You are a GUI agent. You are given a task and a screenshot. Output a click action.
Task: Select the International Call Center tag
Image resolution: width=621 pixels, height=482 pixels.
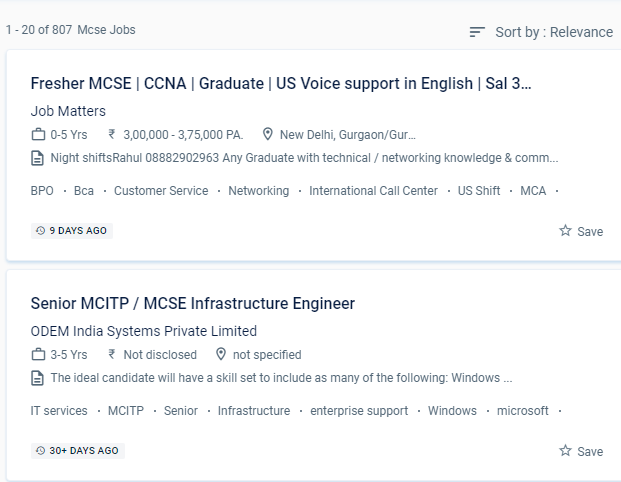(373, 191)
